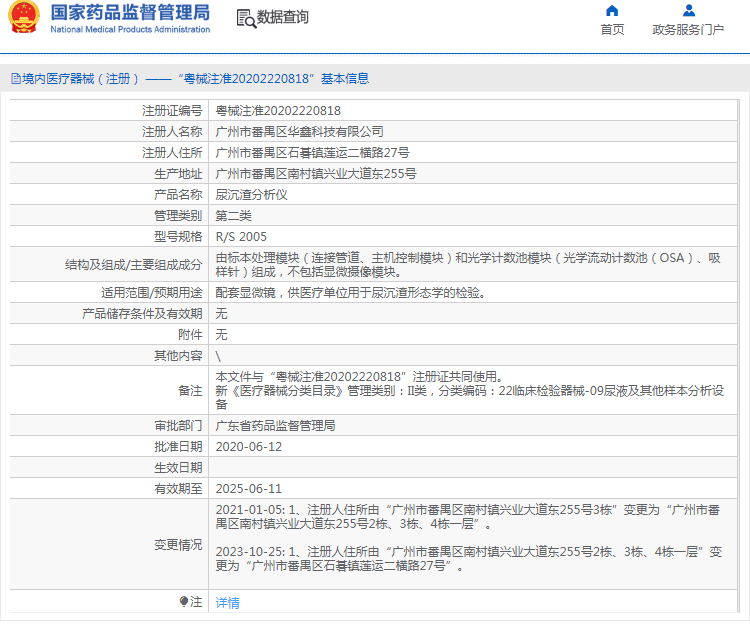Screen dimensions: 750x628
Task: Click the 其他内容 label
Action: [x=178, y=356]
